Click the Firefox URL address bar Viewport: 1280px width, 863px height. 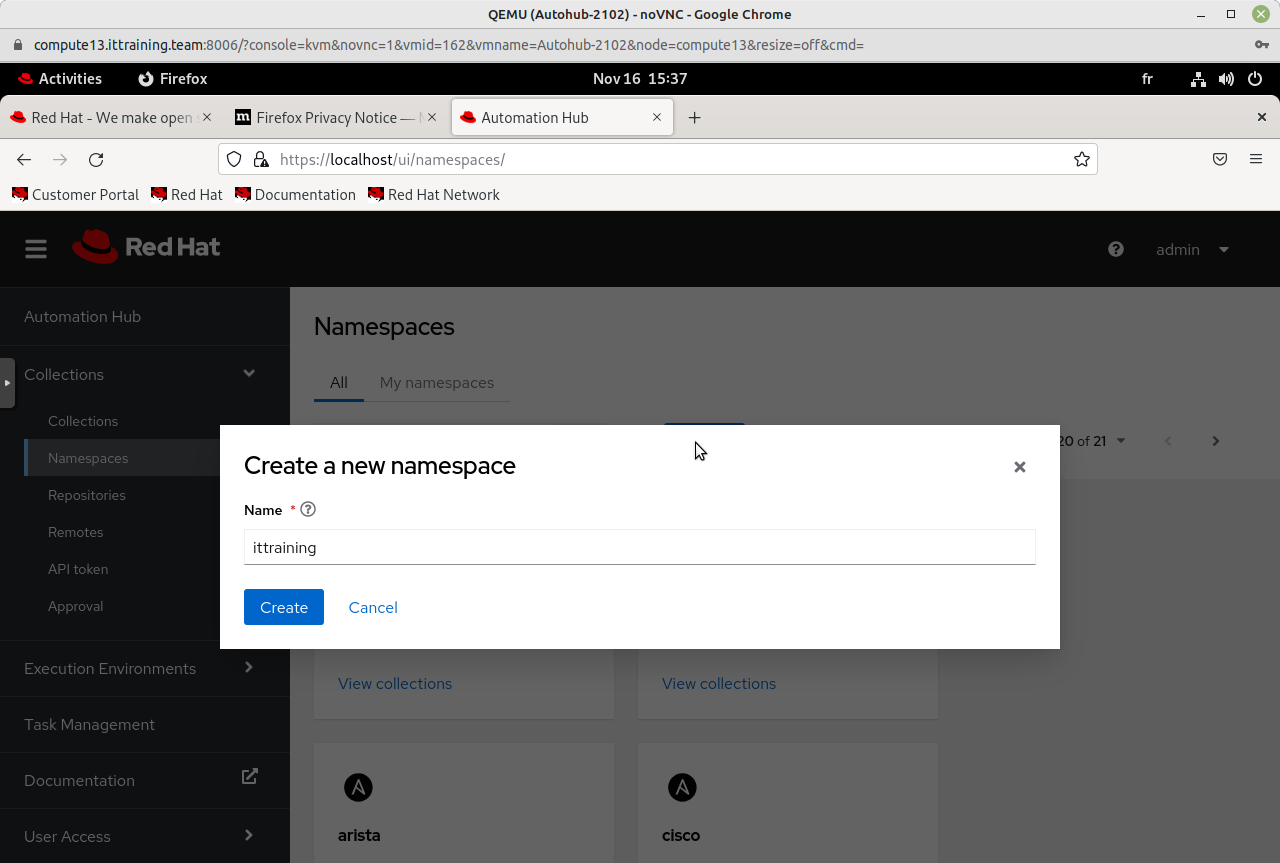(658, 159)
